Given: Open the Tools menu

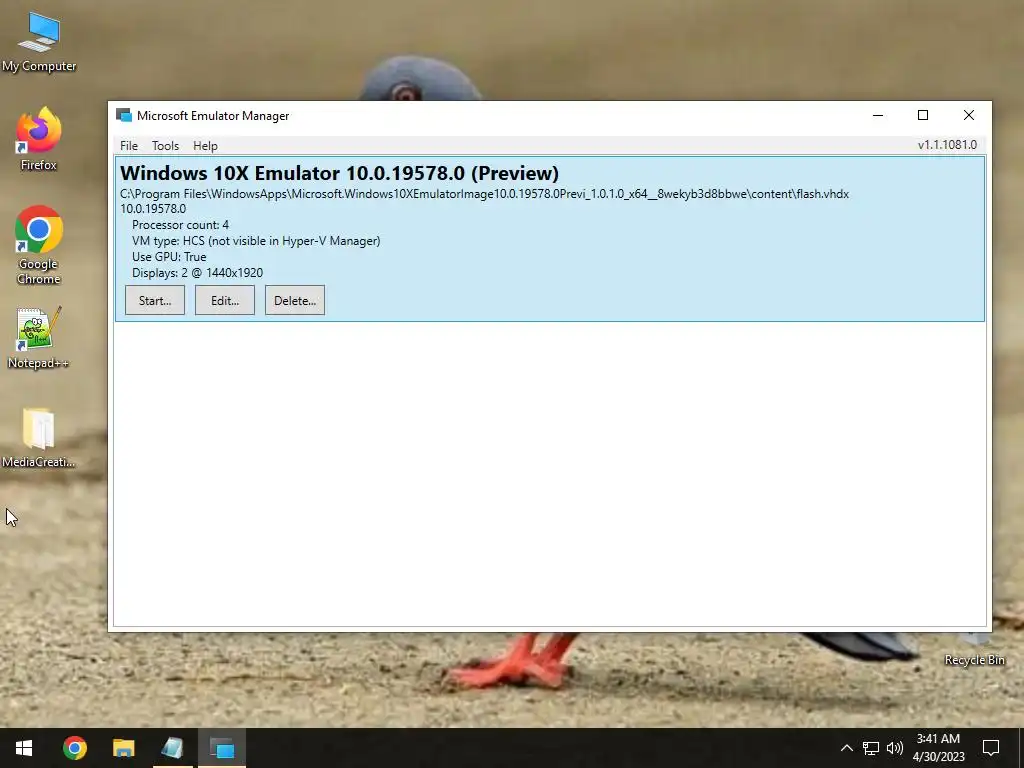Looking at the screenshot, I should (165, 146).
